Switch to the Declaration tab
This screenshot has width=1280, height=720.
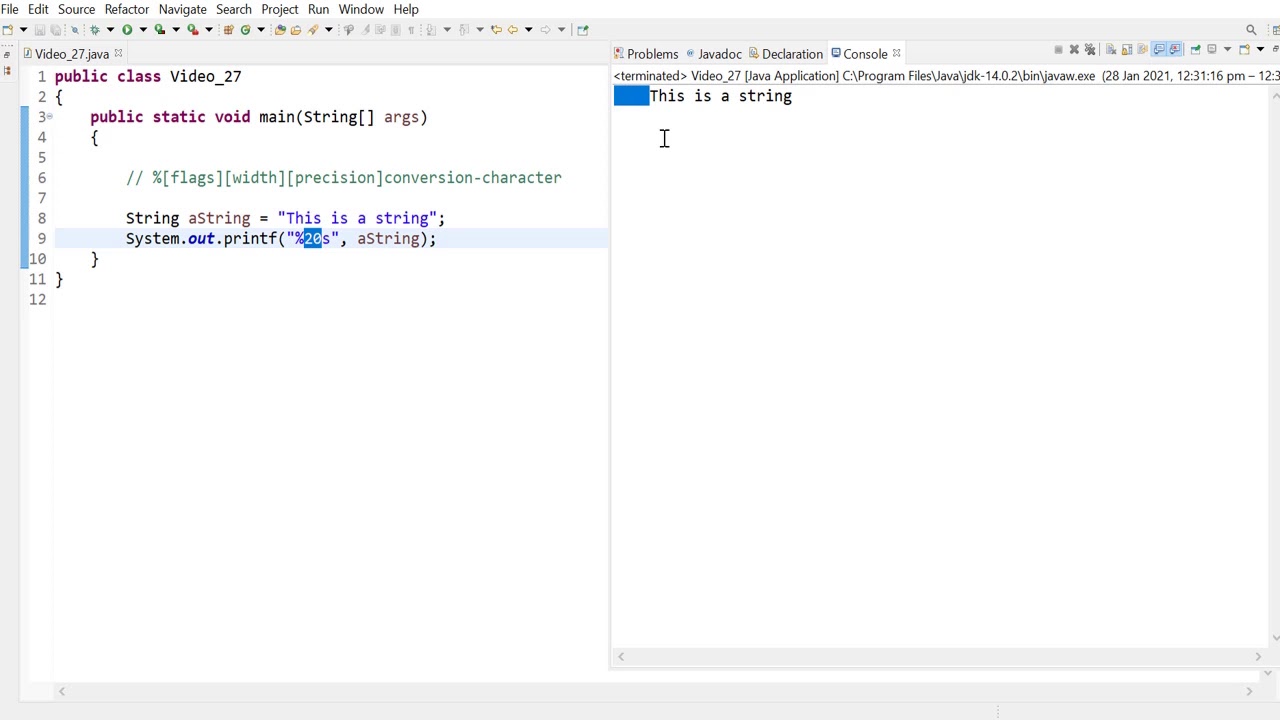pyautogui.click(x=785, y=54)
